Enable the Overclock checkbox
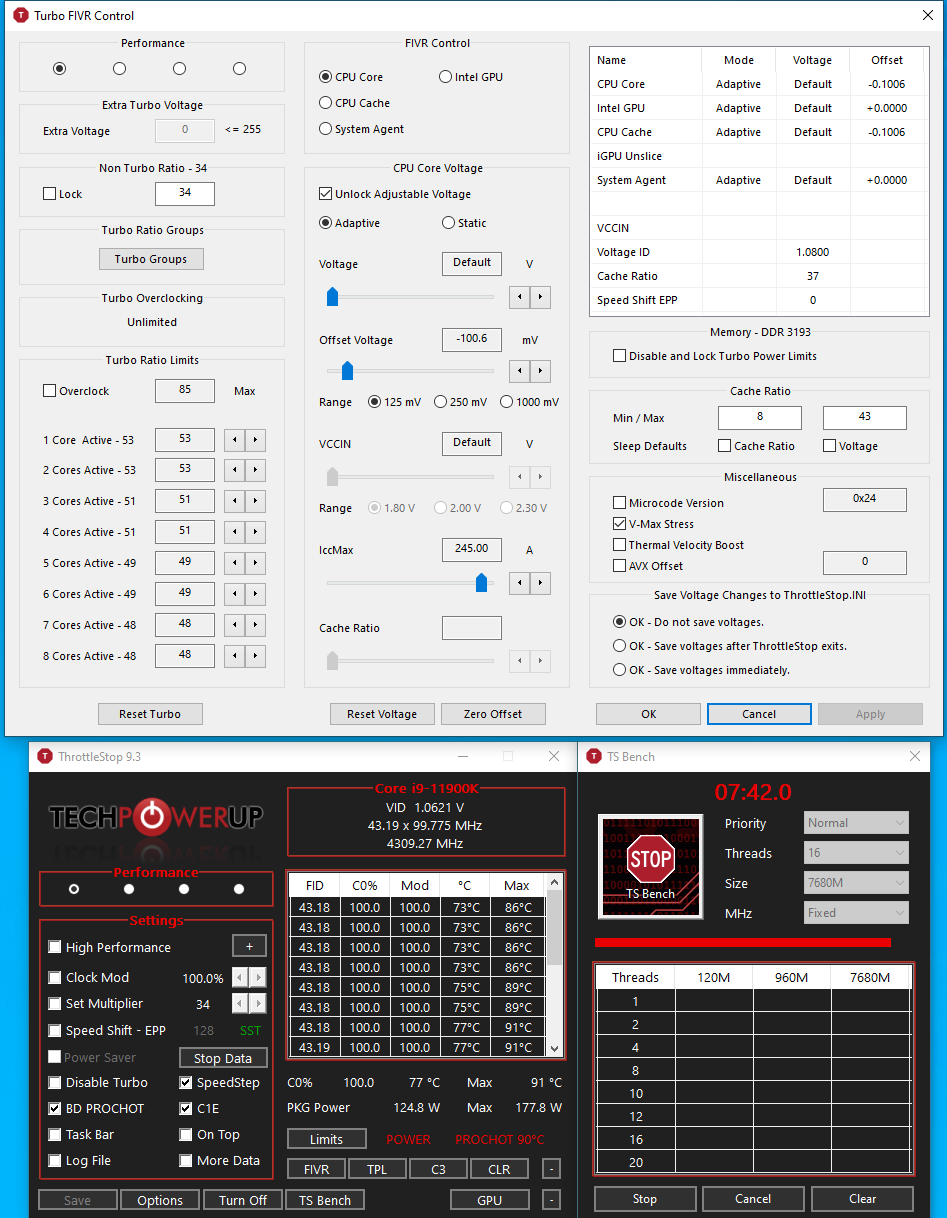 [50, 391]
